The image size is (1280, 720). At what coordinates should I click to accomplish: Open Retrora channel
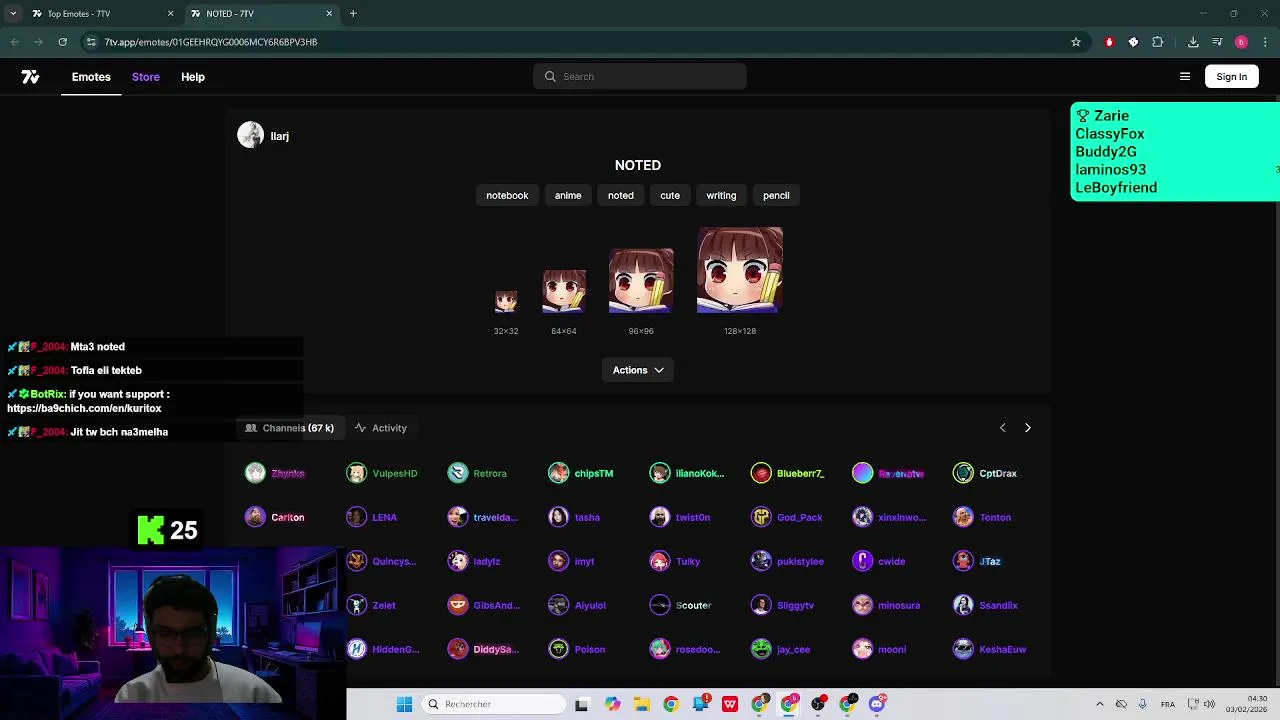pyautogui.click(x=477, y=473)
